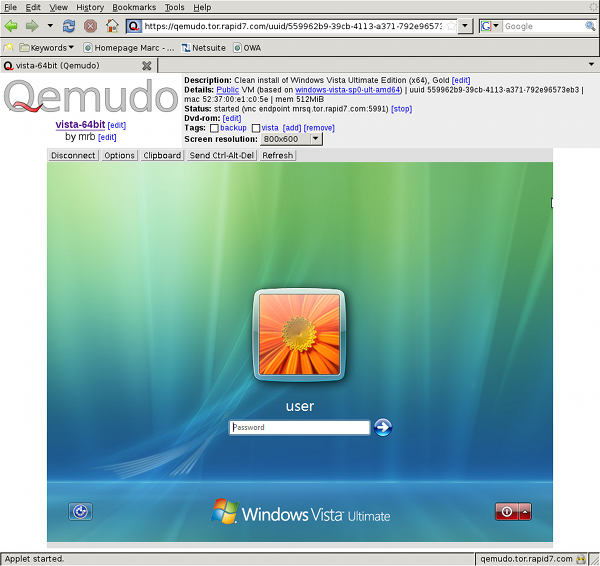Image resolution: width=600 pixels, height=566 pixels.
Task: Click the Qemudo logo
Action: (x=91, y=96)
